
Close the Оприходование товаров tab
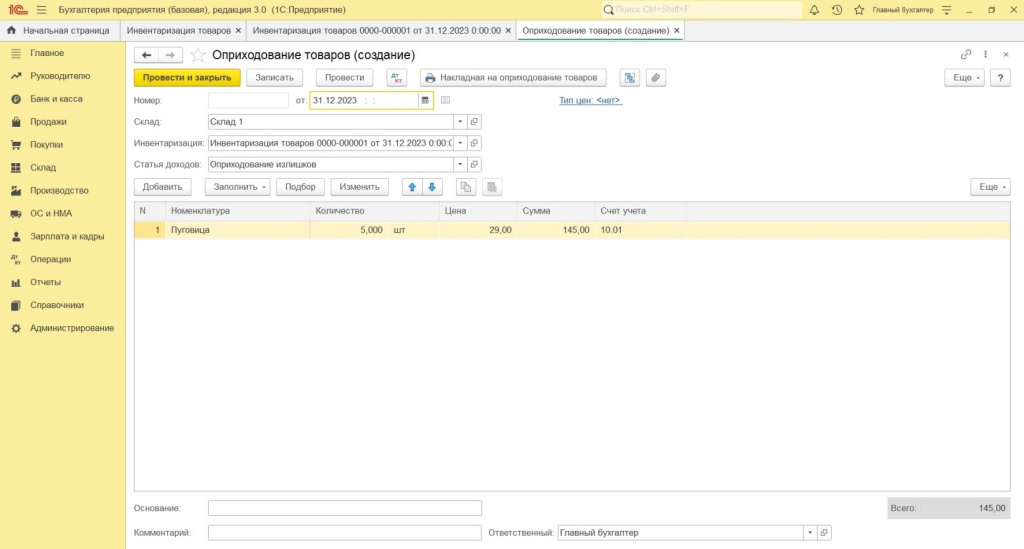677,31
